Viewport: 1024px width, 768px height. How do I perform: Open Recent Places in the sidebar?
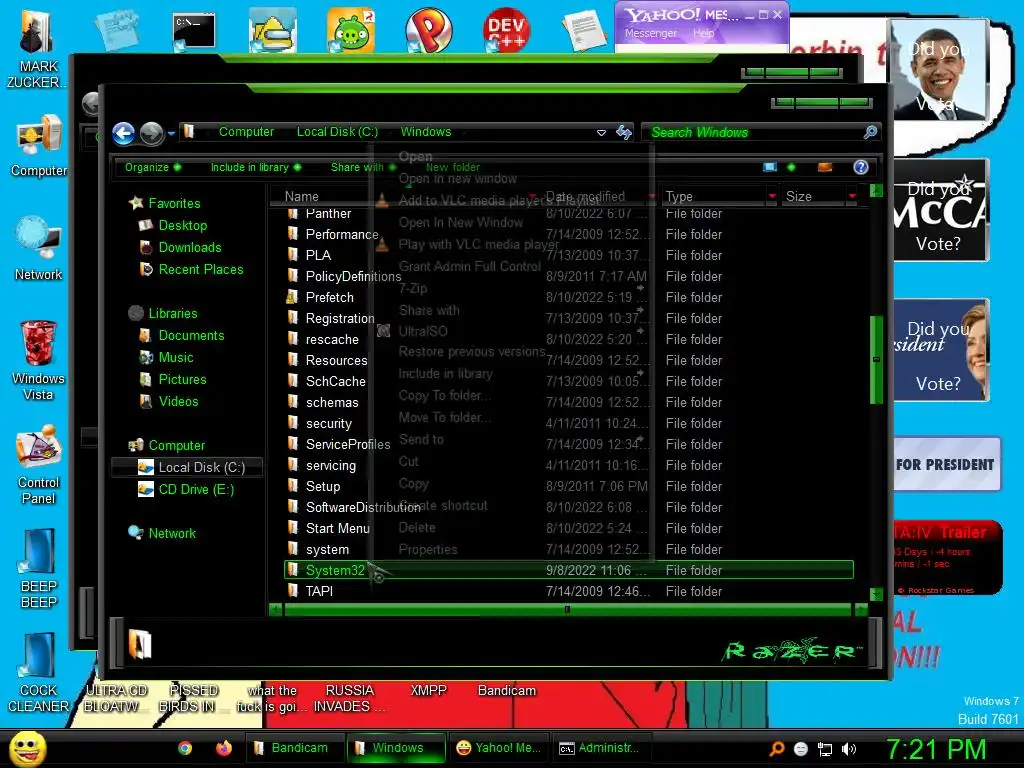click(200, 269)
